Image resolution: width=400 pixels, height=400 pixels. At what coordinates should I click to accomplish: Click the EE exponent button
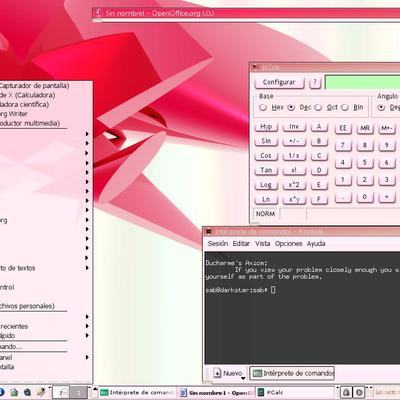(343, 128)
